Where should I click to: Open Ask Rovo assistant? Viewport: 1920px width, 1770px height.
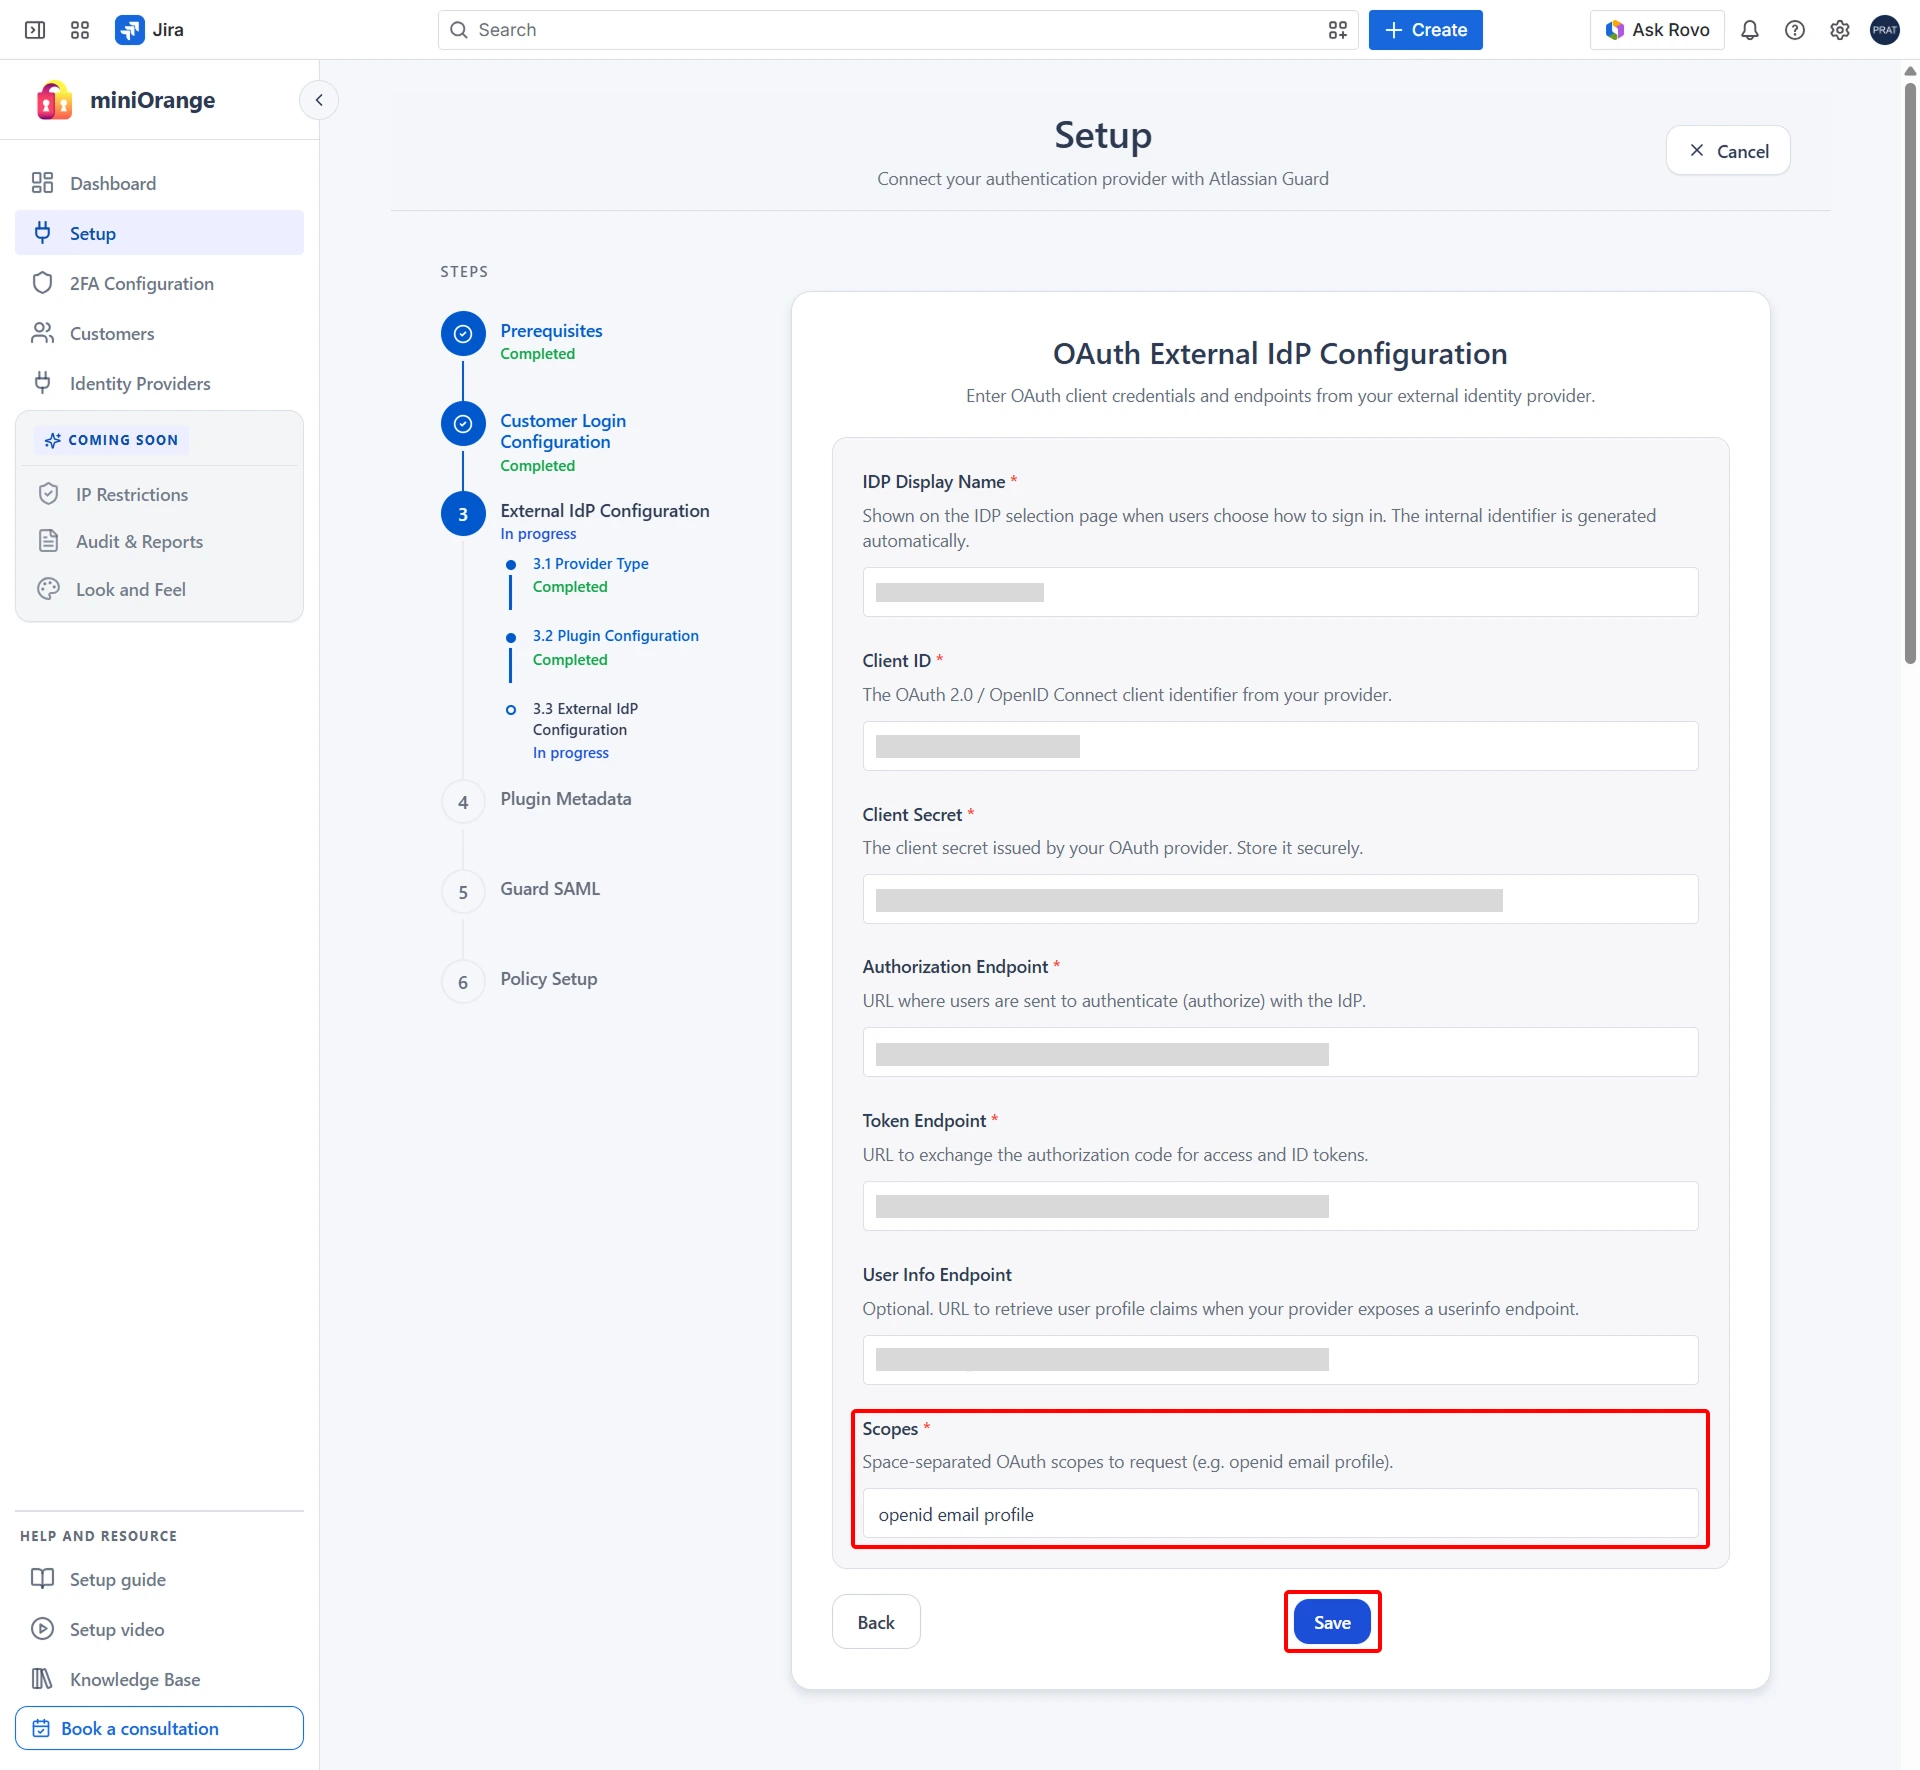[x=1657, y=30]
